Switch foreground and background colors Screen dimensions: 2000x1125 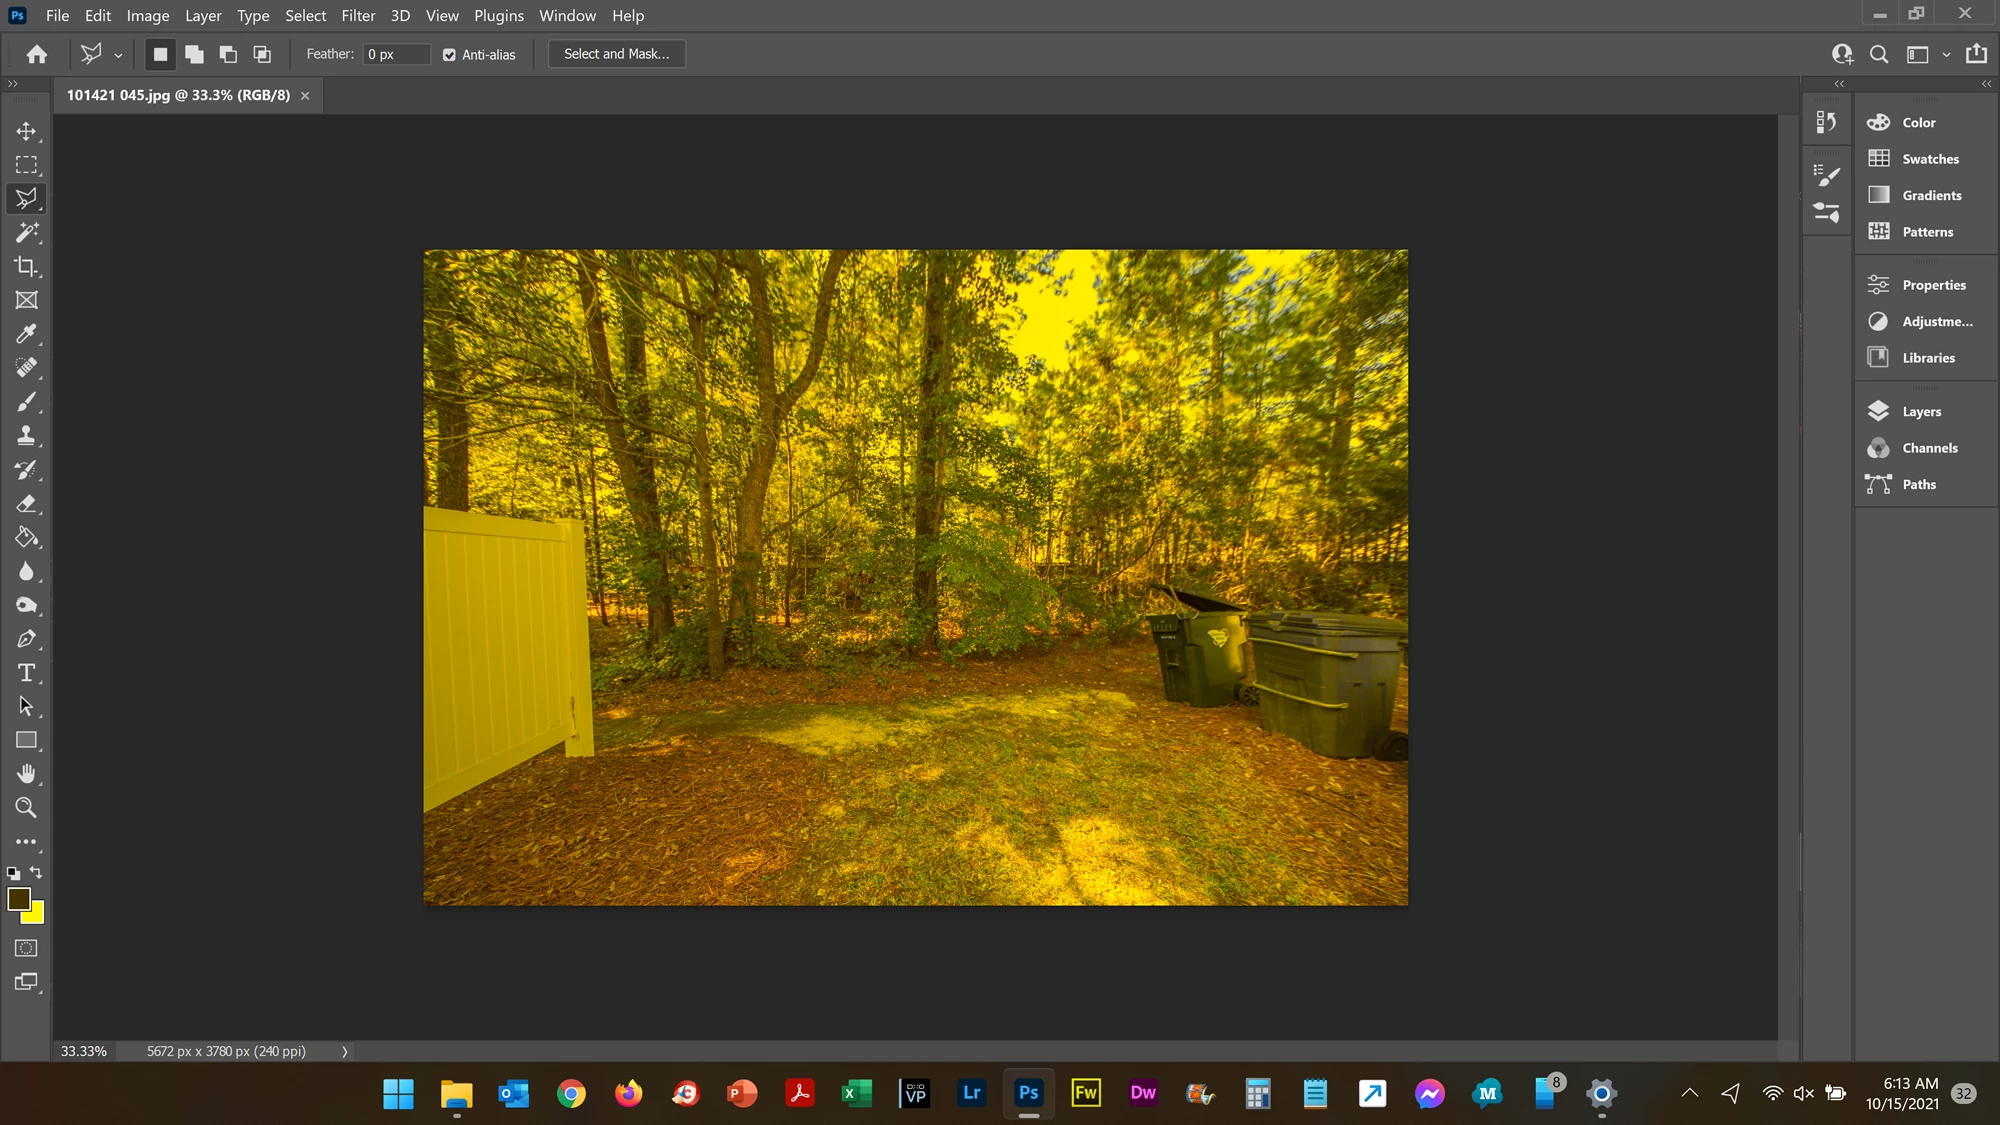pos(37,873)
